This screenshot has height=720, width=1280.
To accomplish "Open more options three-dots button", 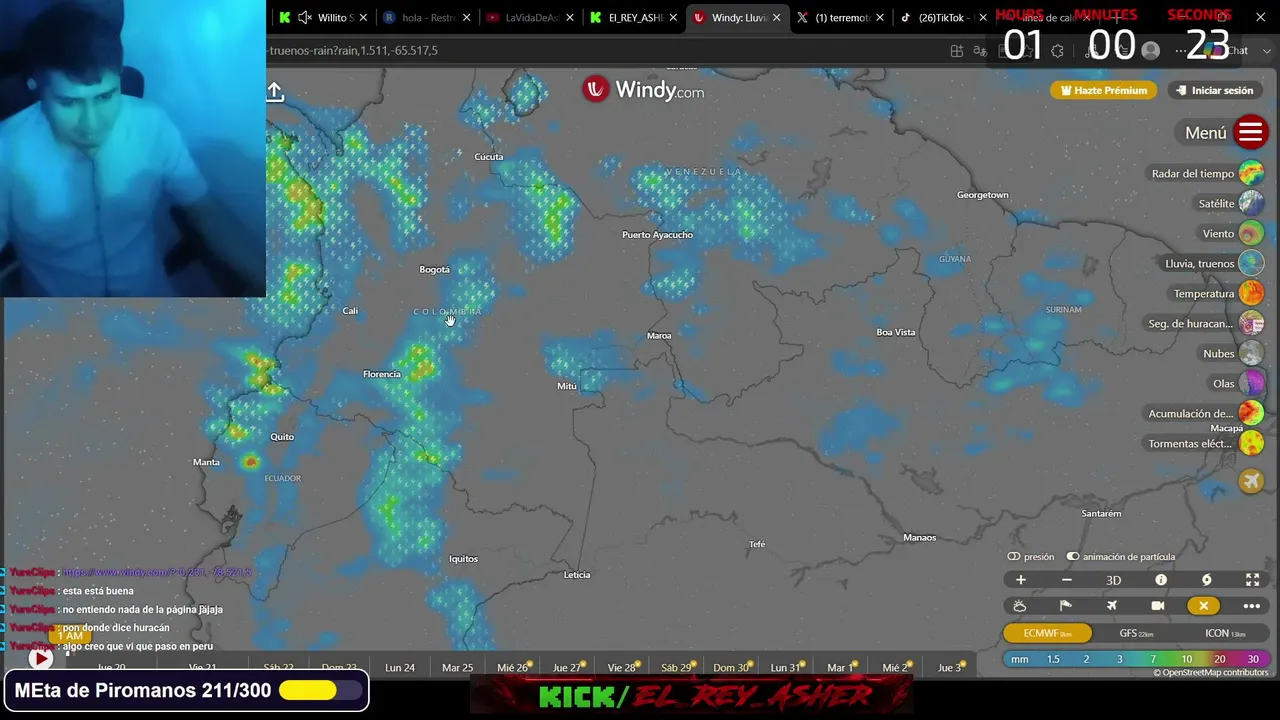I will [1251, 606].
